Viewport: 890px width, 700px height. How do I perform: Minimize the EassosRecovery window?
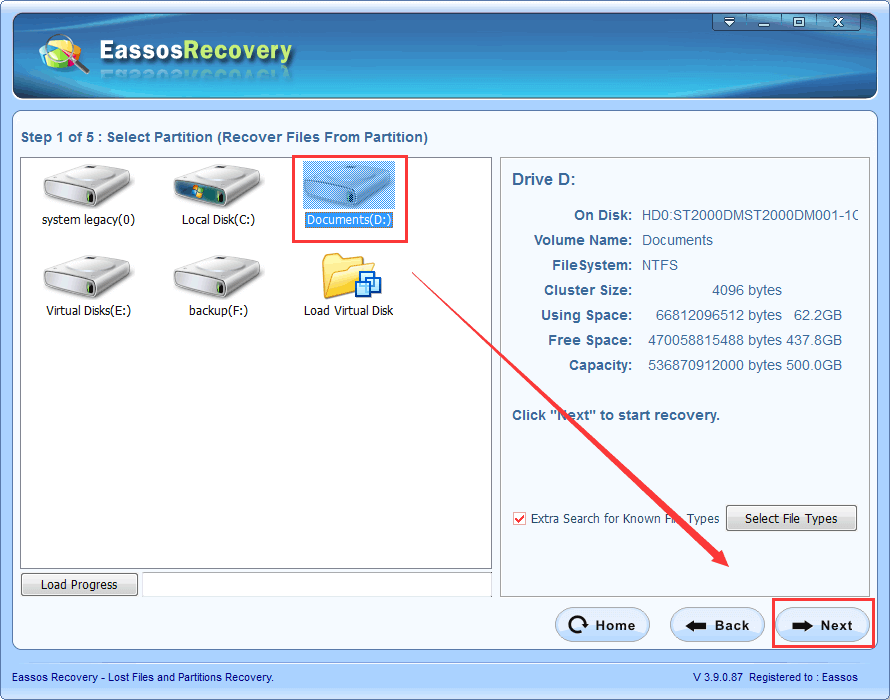(764, 22)
